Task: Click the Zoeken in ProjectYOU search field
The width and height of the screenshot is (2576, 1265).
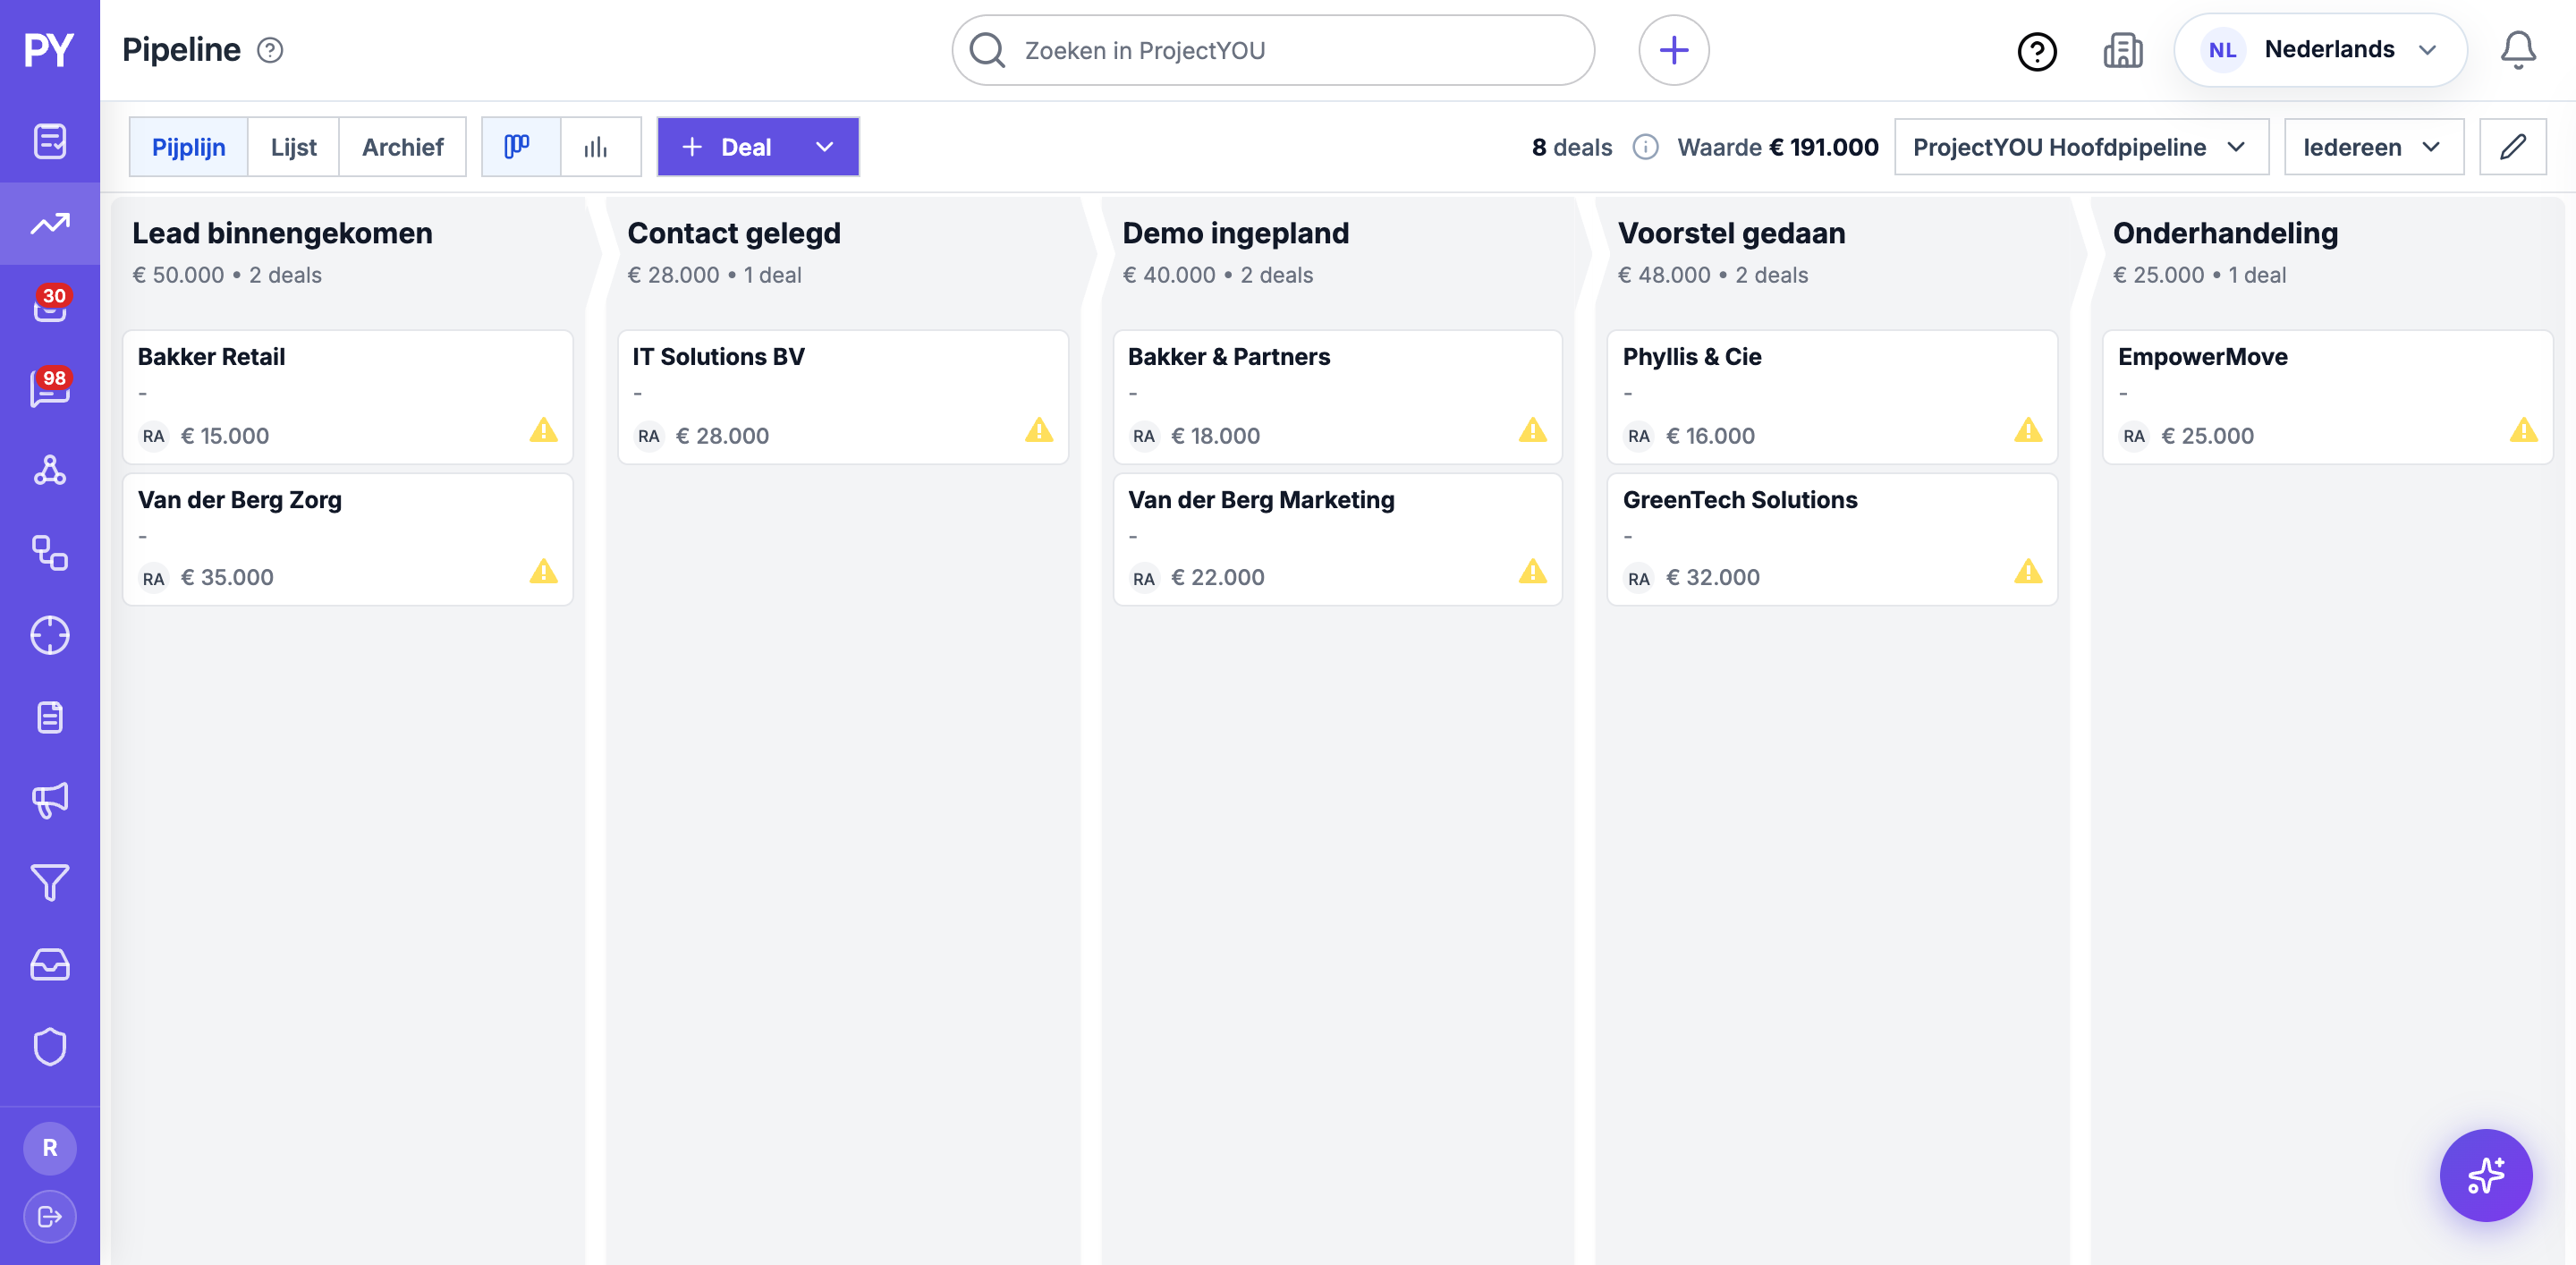Action: click(1272, 50)
